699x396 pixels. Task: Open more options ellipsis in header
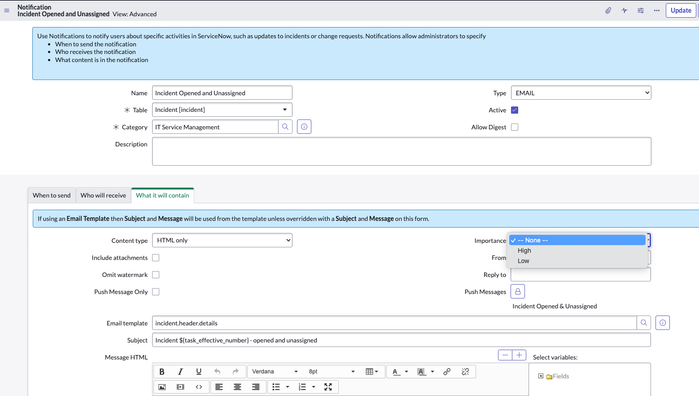(657, 10)
